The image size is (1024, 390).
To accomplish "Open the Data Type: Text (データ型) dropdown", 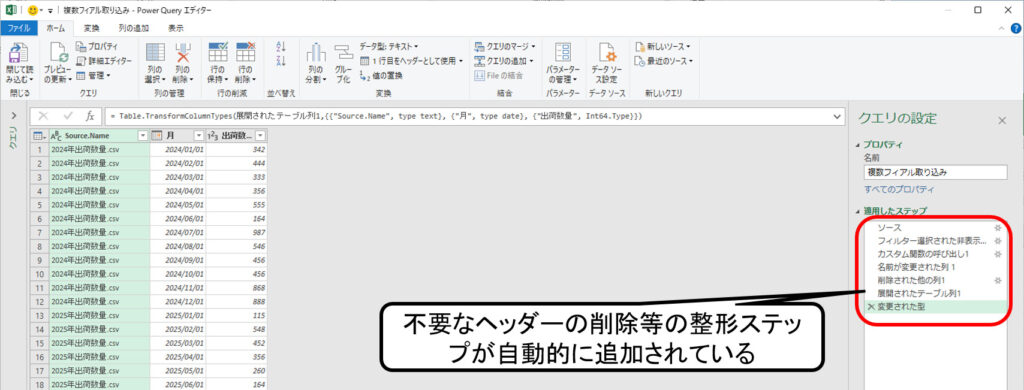I will [389, 46].
